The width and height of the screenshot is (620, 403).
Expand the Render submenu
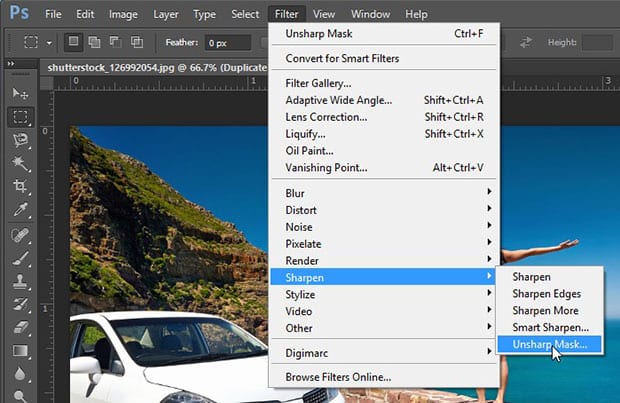tap(384, 261)
